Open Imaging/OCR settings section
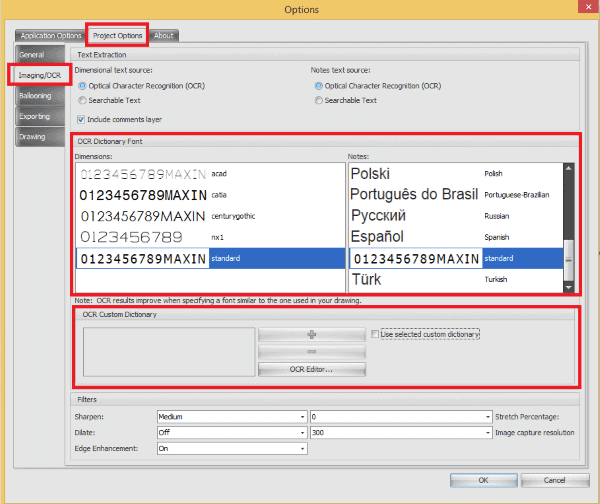The width and height of the screenshot is (600, 504). pyautogui.click(x=40, y=75)
